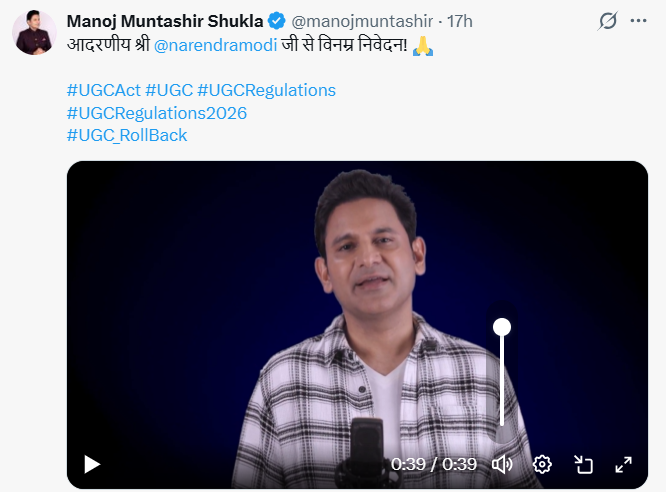Open the #UGC_RollBack hashtag
The image size is (666, 492).
[x=127, y=135]
